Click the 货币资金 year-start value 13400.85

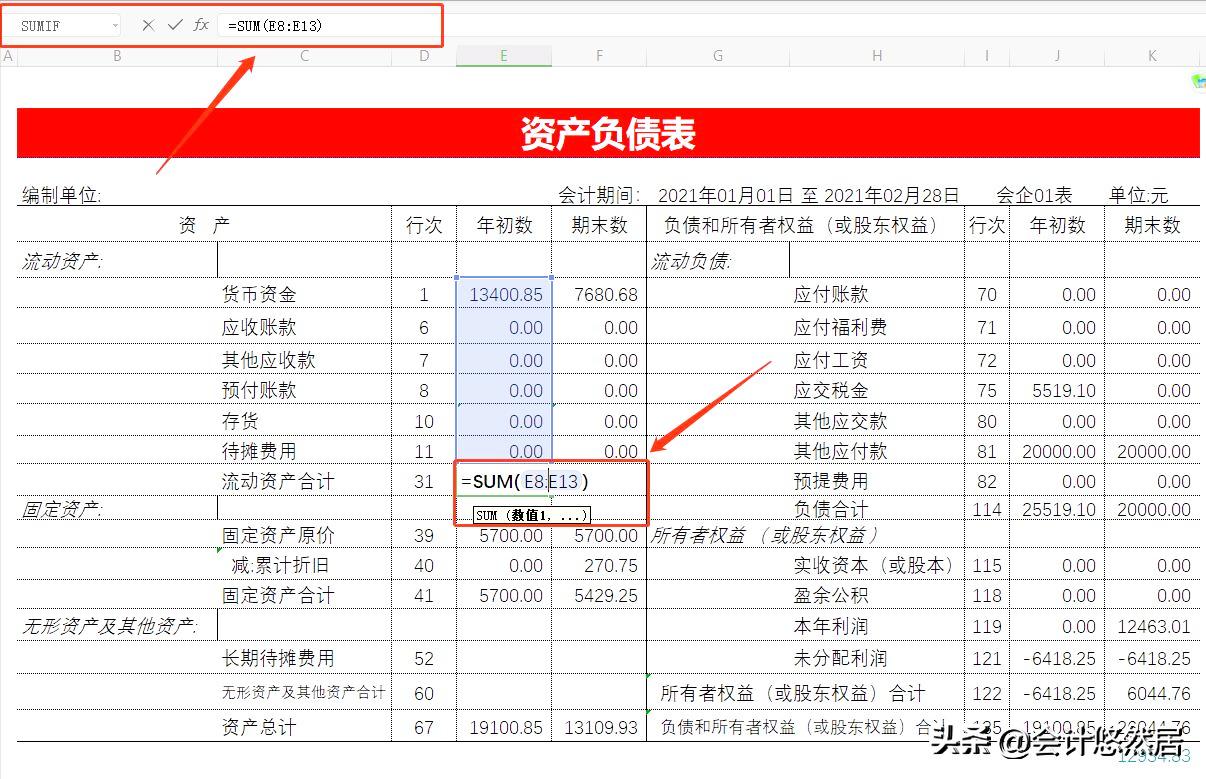pos(504,294)
